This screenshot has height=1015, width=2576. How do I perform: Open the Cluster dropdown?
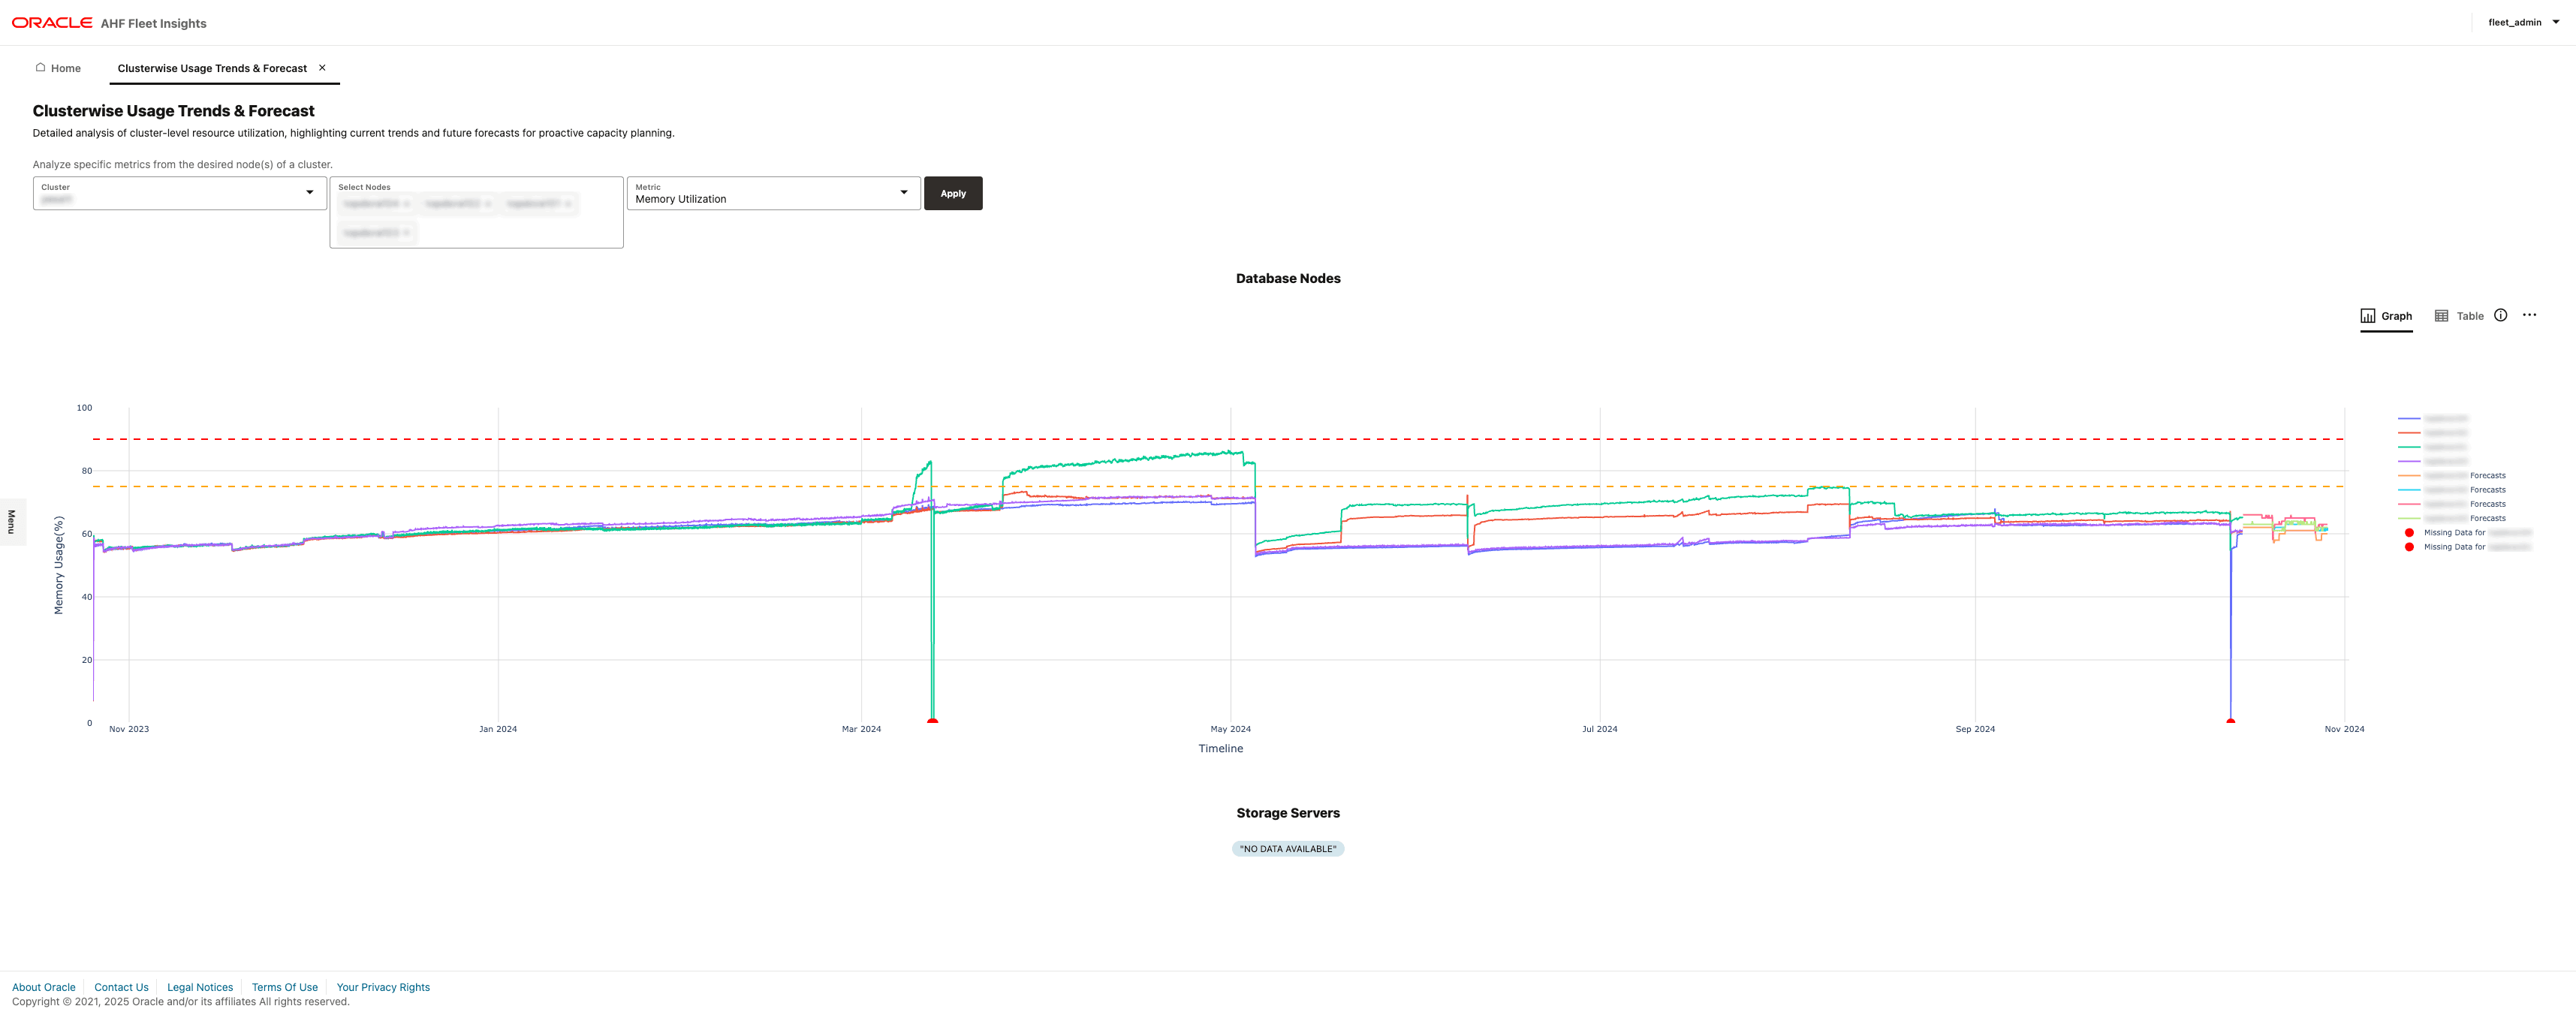pos(308,193)
